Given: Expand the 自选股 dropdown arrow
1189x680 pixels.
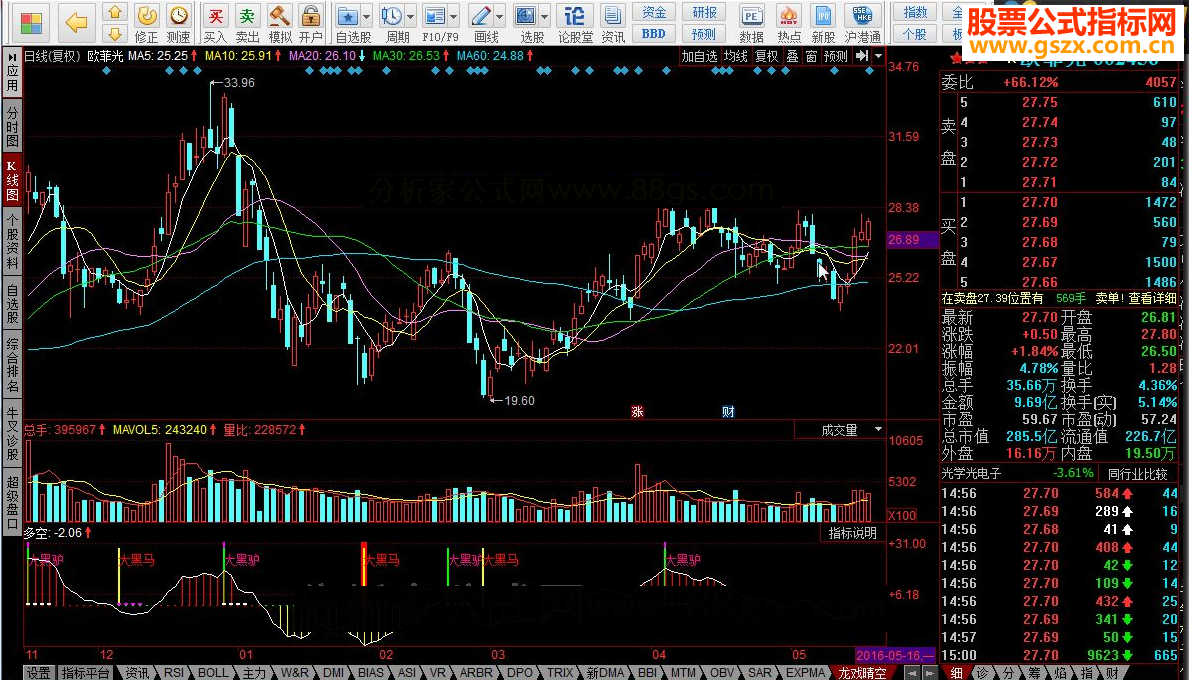Looking at the screenshot, I should pos(367,17).
